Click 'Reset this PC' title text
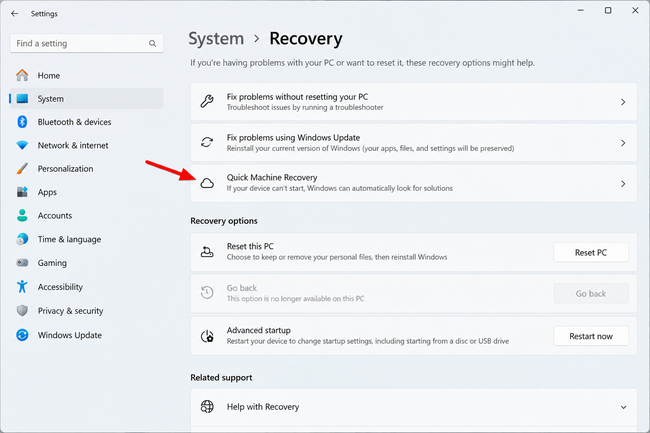 (250, 246)
